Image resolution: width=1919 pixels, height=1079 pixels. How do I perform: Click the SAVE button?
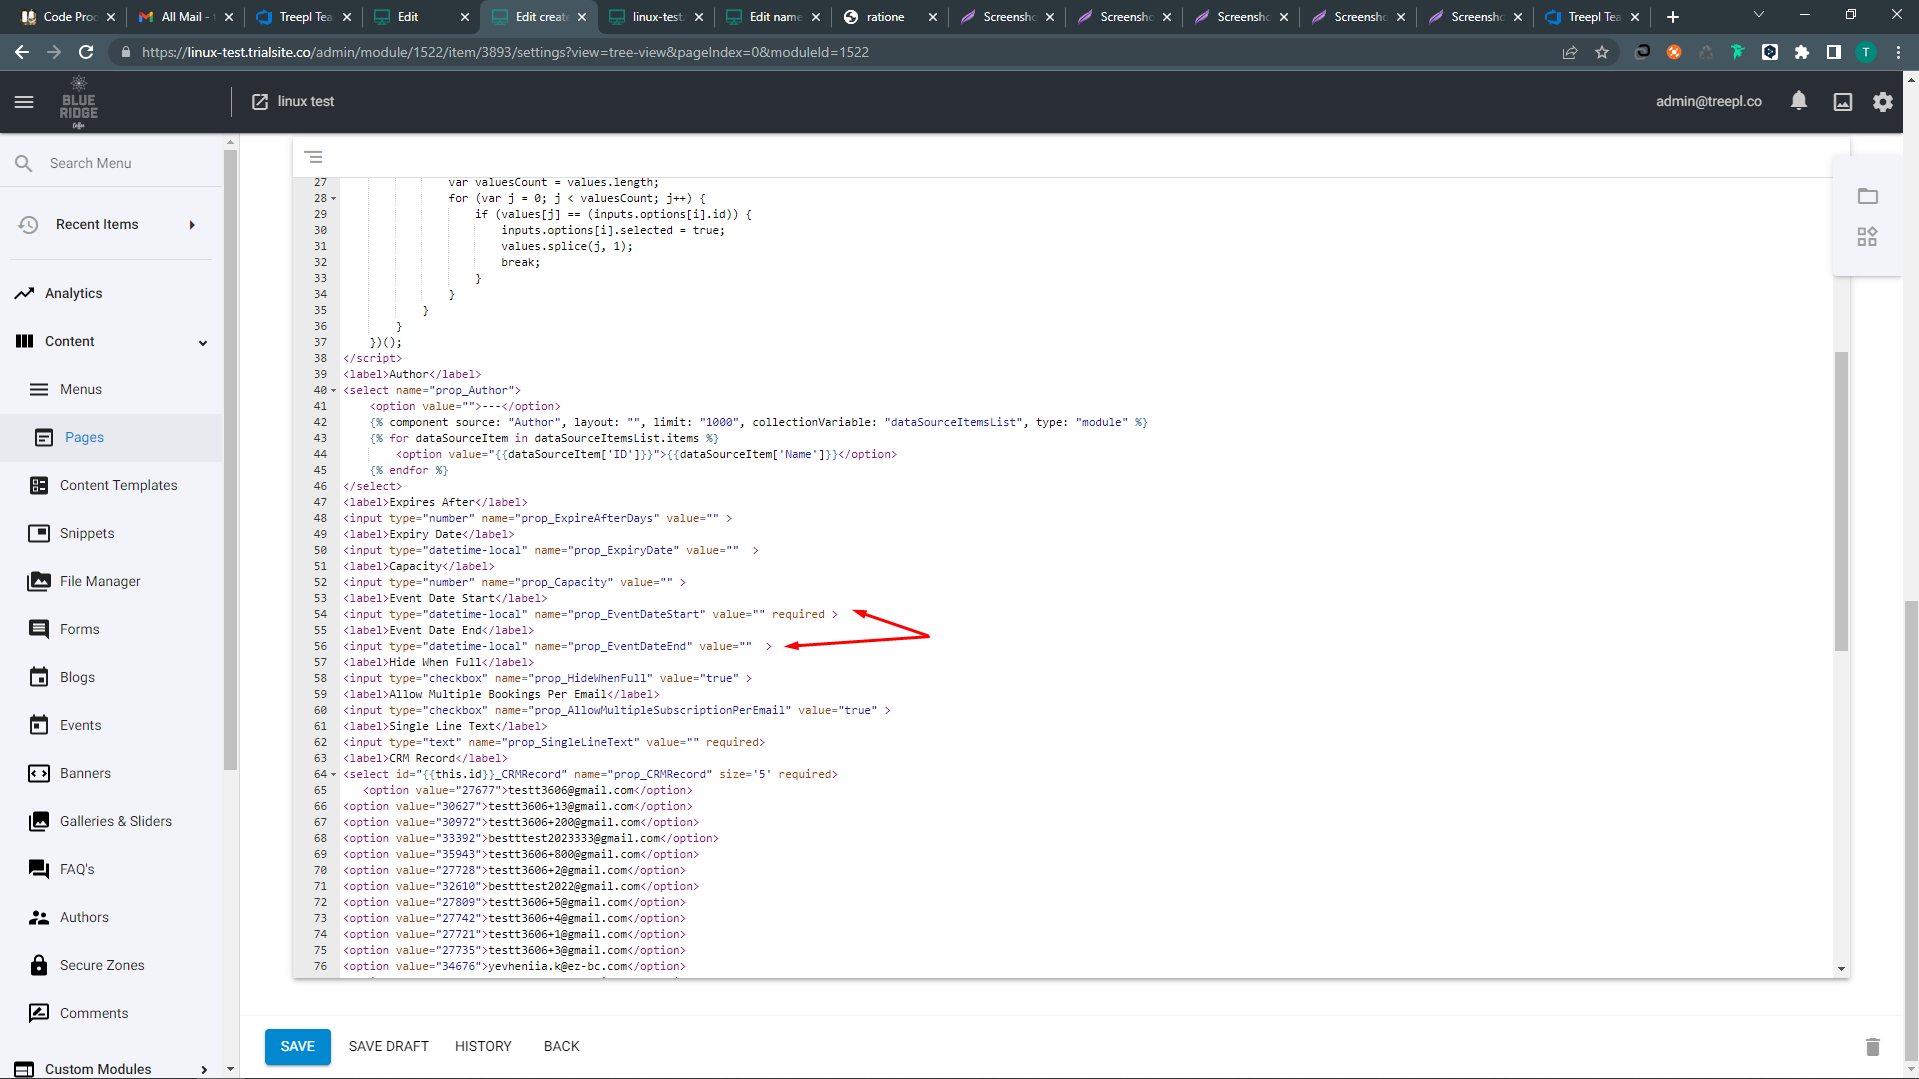298,1047
